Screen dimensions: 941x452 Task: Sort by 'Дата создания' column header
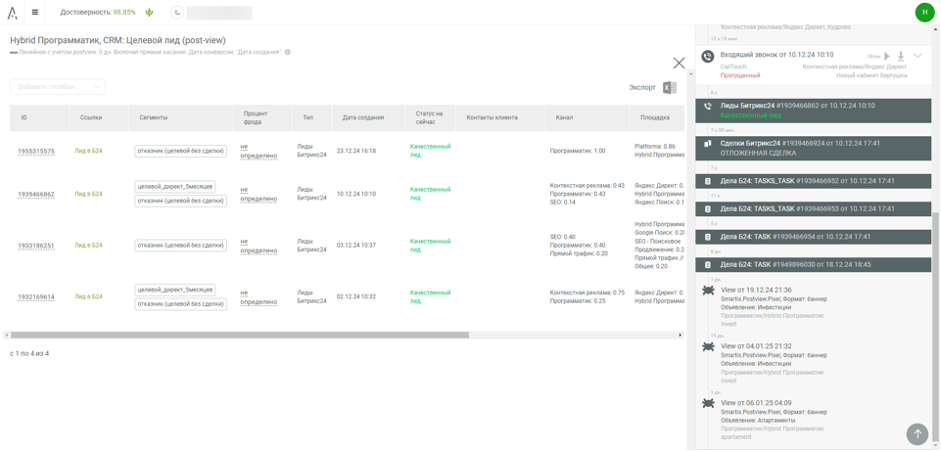[363, 117]
